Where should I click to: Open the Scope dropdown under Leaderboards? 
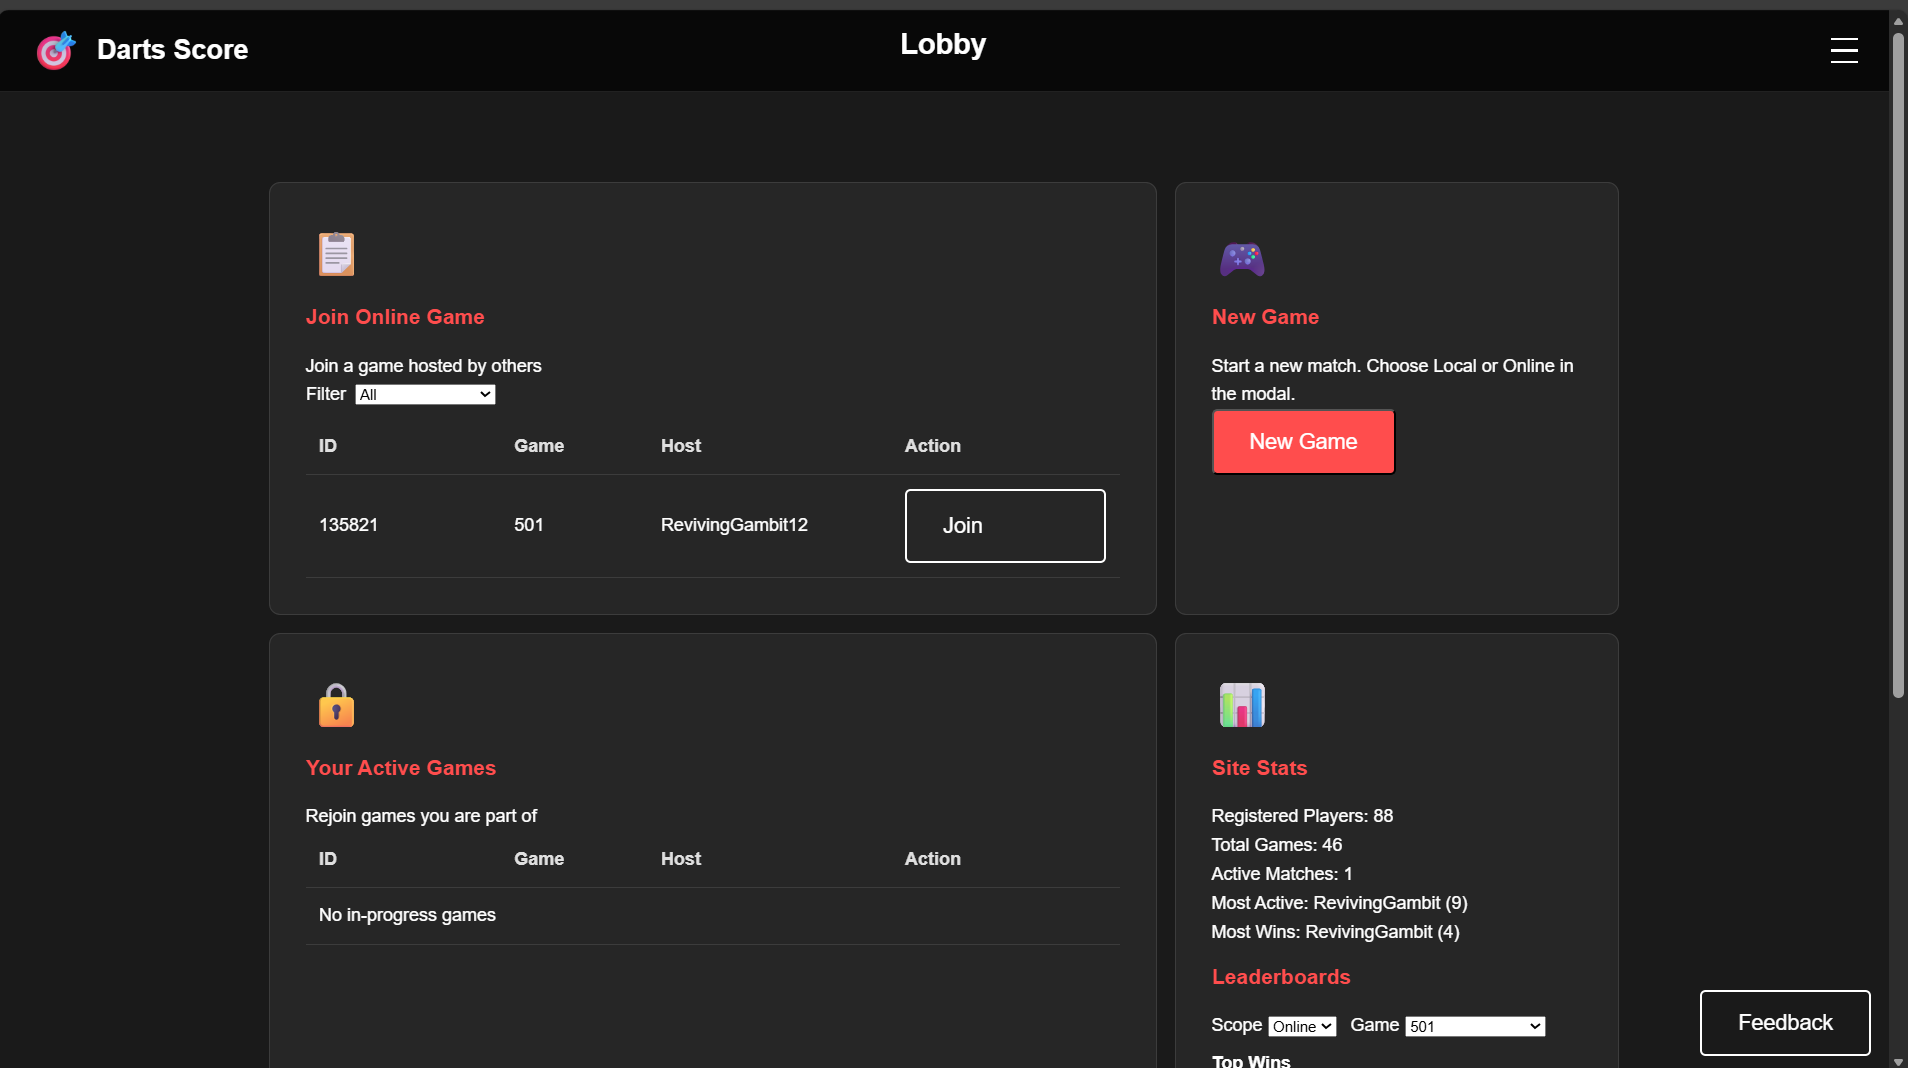pos(1301,1026)
